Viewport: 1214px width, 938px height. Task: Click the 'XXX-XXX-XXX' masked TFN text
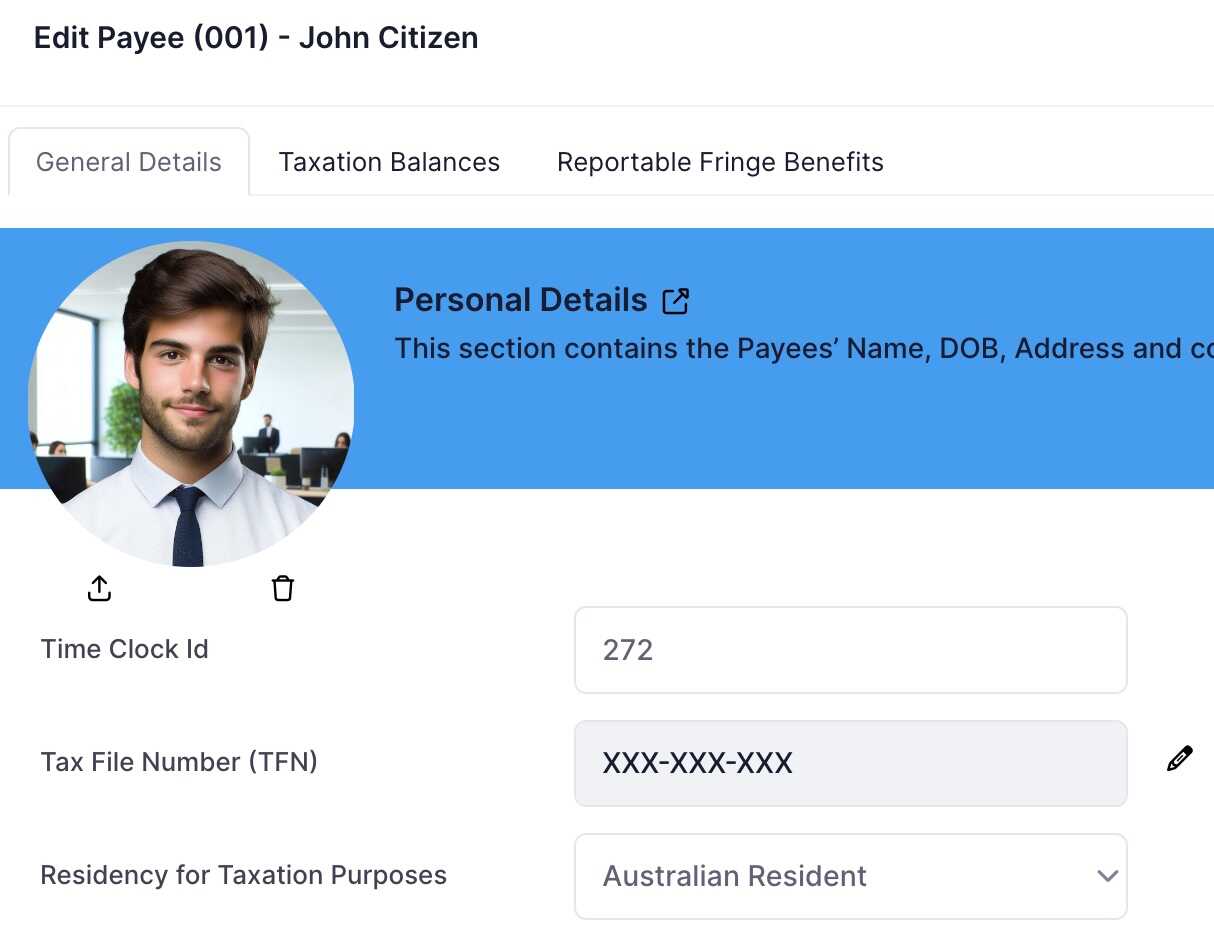tap(697, 763)
